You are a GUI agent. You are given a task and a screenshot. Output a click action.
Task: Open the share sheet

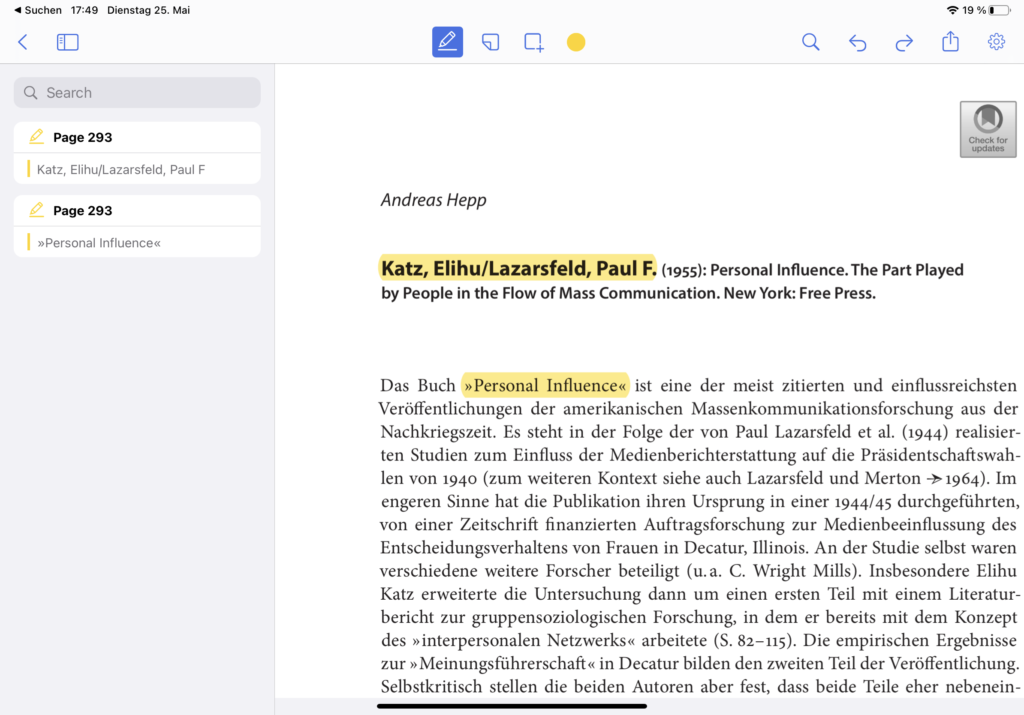950,42
